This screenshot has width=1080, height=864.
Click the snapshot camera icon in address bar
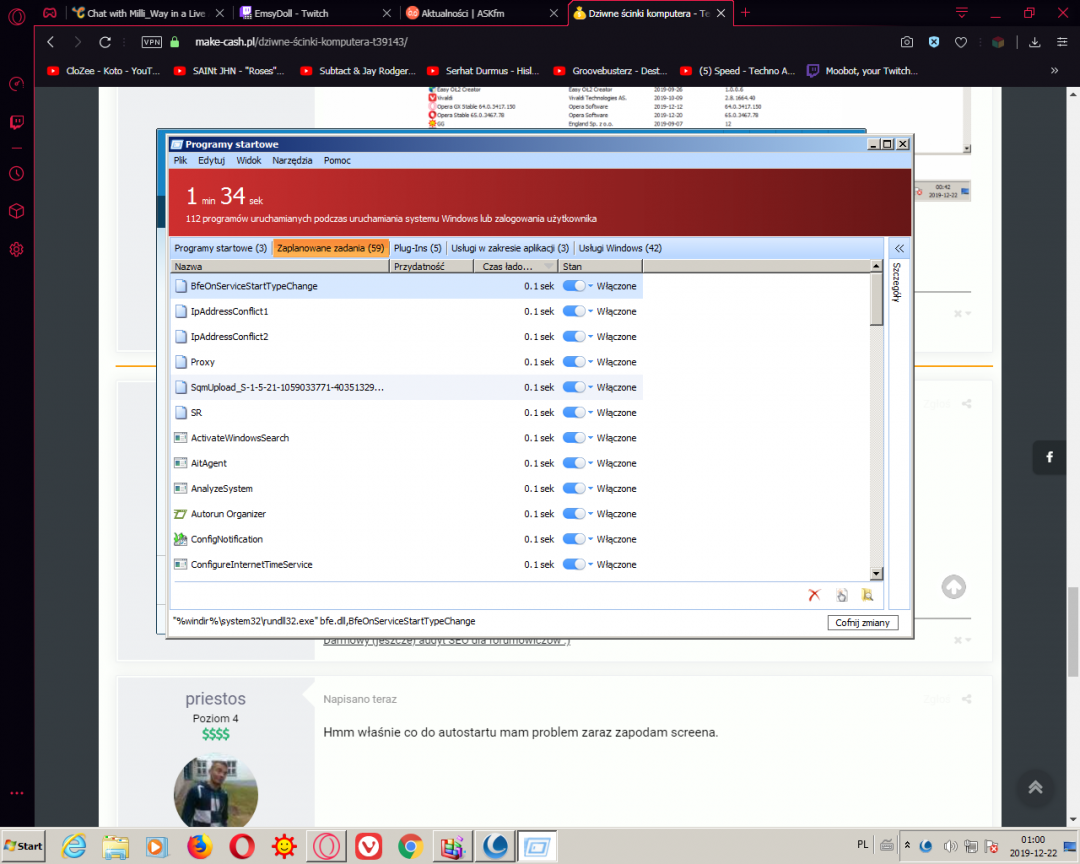point(906,42)
